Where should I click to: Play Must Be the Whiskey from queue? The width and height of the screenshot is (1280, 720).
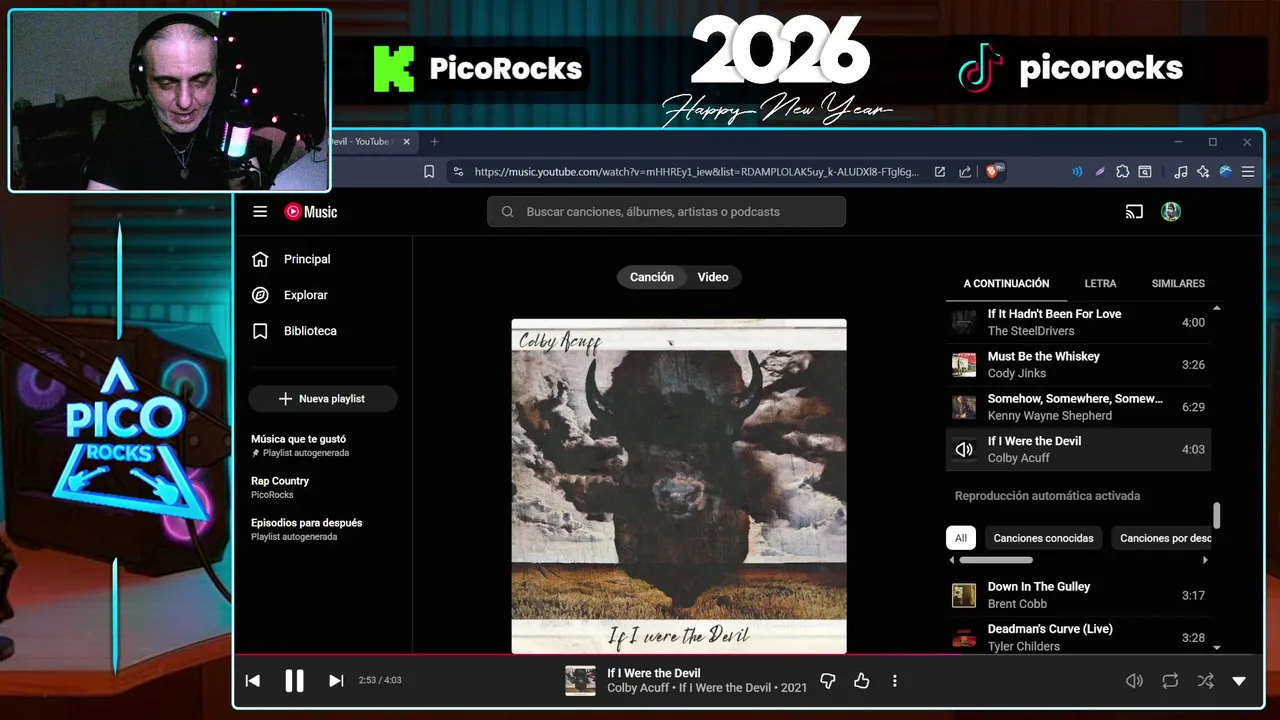pyautogui.click(x=1078, y=365)
